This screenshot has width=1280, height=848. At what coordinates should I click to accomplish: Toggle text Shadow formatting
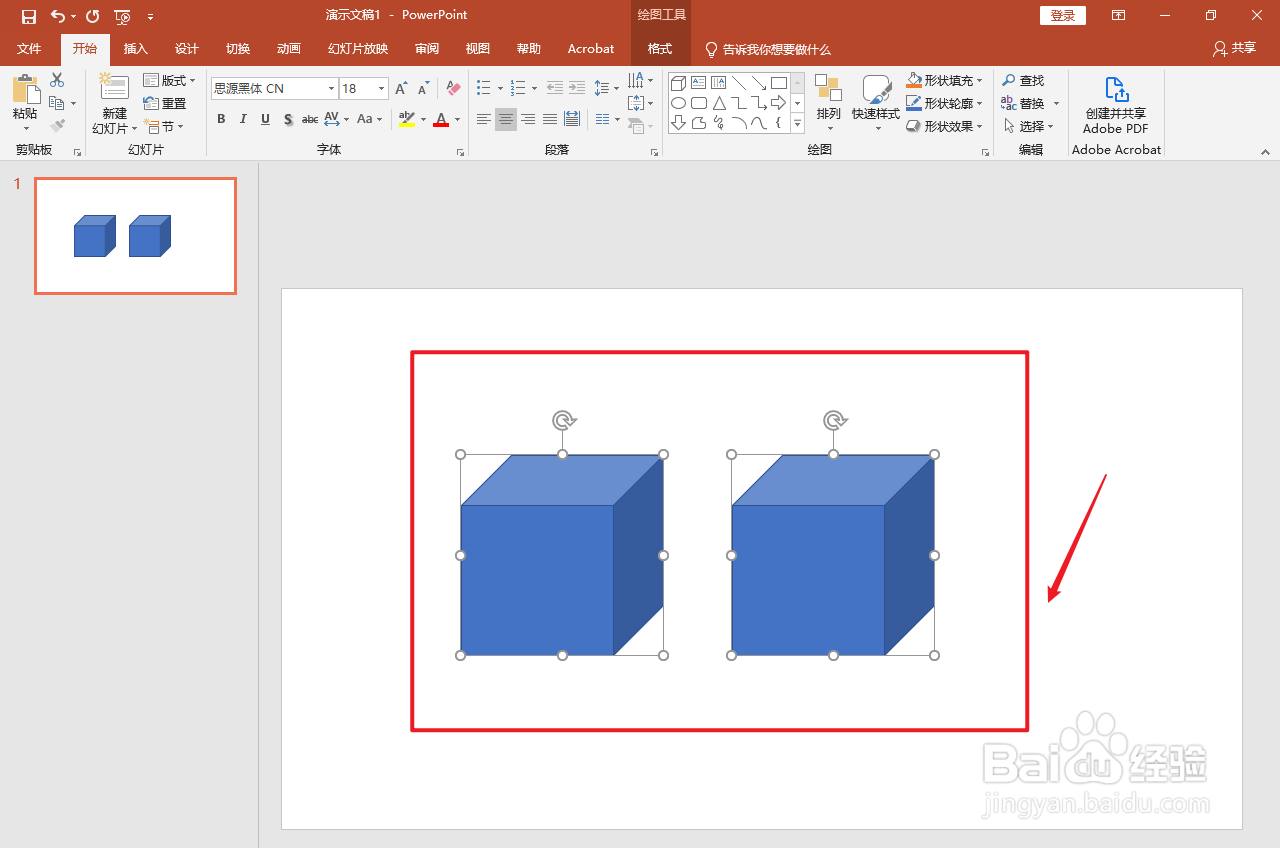(288, 119)
